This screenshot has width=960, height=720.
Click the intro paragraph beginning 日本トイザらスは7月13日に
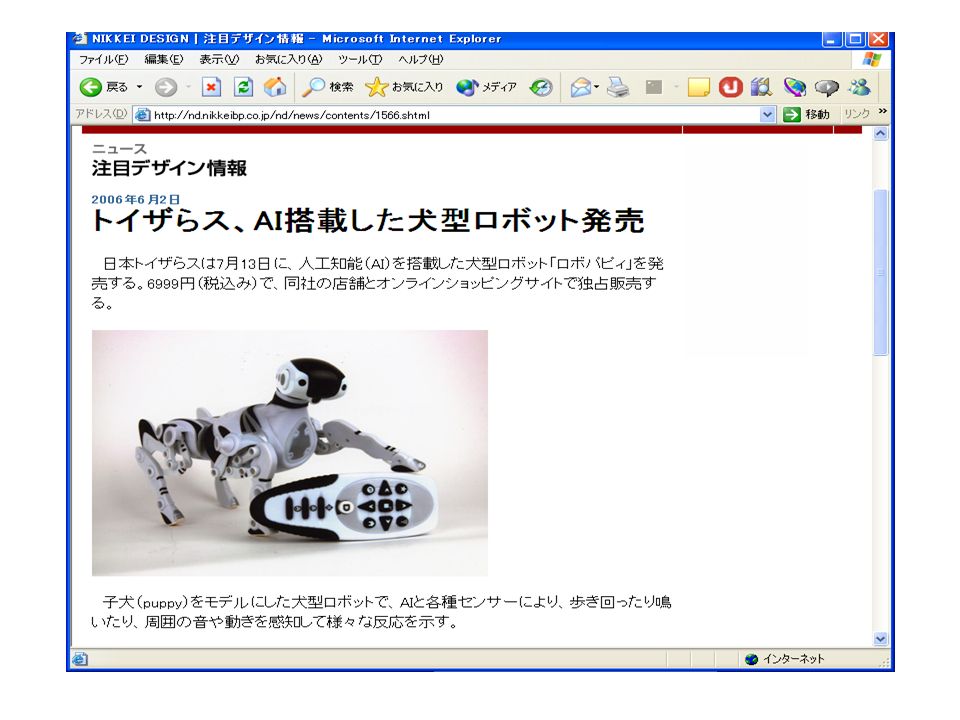[x=377, y=283]
